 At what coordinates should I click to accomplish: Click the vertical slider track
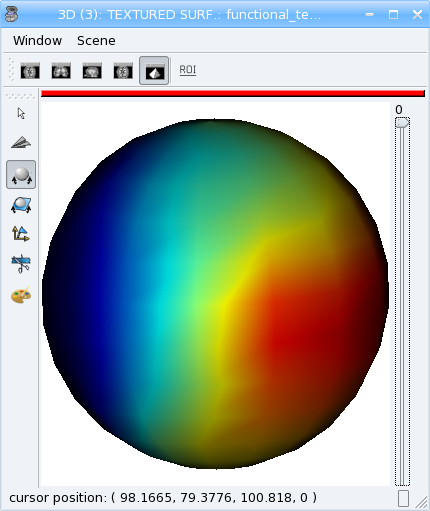click(402, 302)
